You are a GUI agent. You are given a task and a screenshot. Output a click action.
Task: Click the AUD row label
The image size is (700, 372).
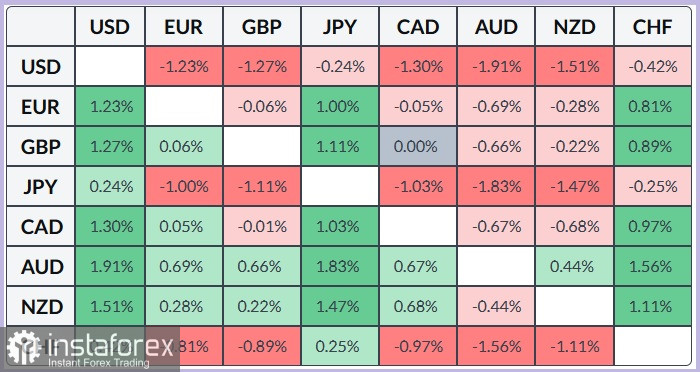click(x=41, y=267)
